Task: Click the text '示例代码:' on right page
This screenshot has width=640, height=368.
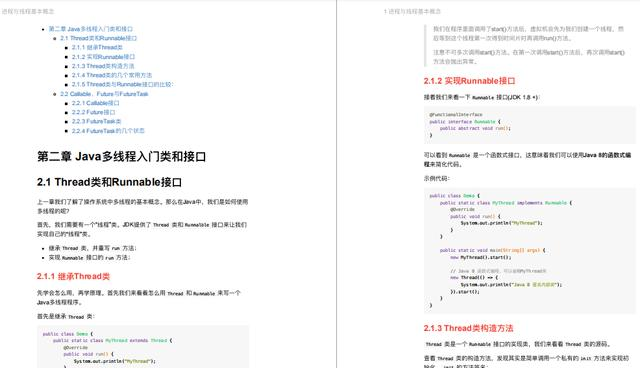Action: [x=437, y=178]
